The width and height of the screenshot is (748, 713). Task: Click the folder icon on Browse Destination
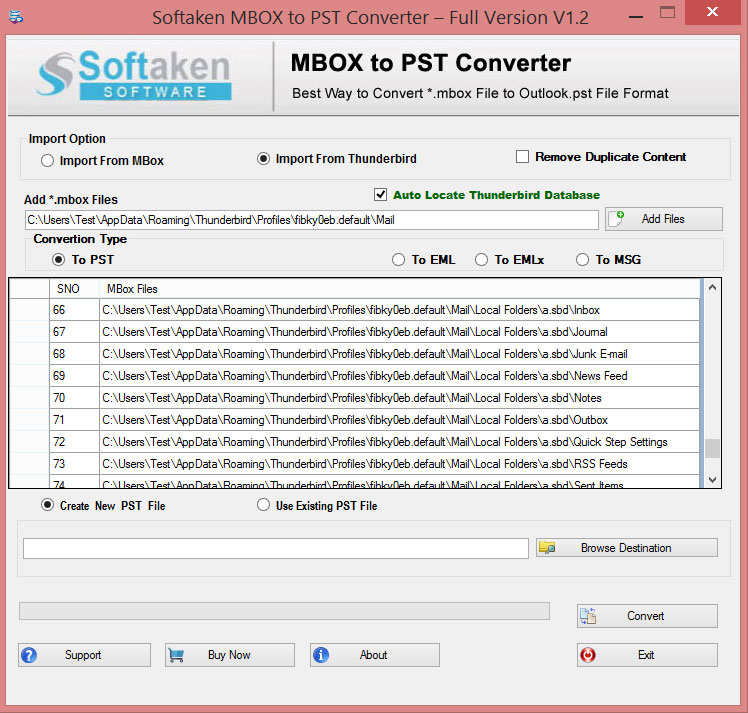[547, 548]
